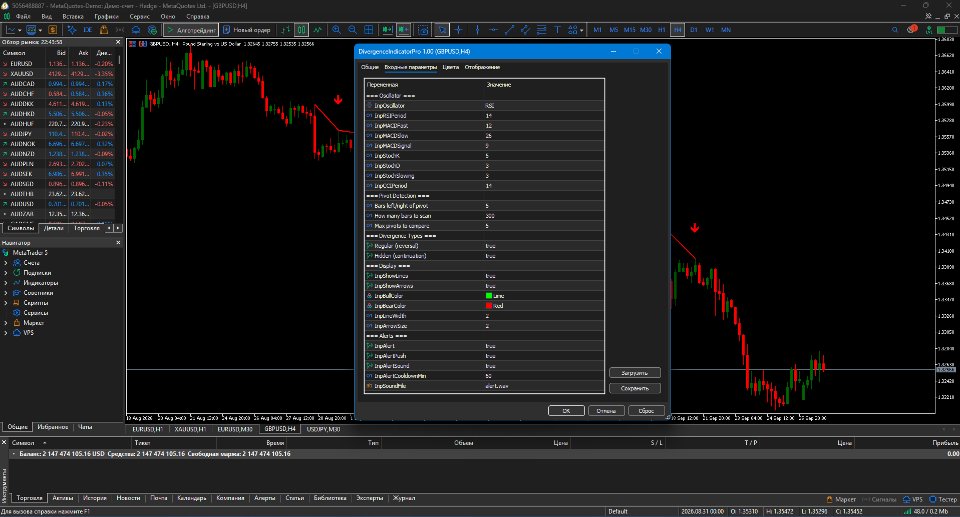960x517 pixels.
Task: Open the Файл menu
Action: click(x=23, y=17)
